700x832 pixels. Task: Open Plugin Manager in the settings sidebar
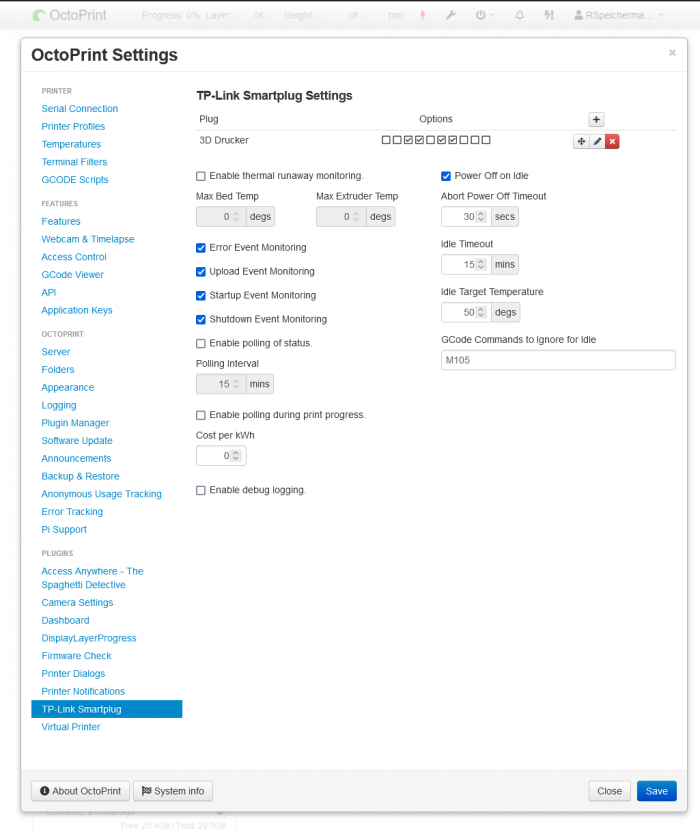coord(75,423)
